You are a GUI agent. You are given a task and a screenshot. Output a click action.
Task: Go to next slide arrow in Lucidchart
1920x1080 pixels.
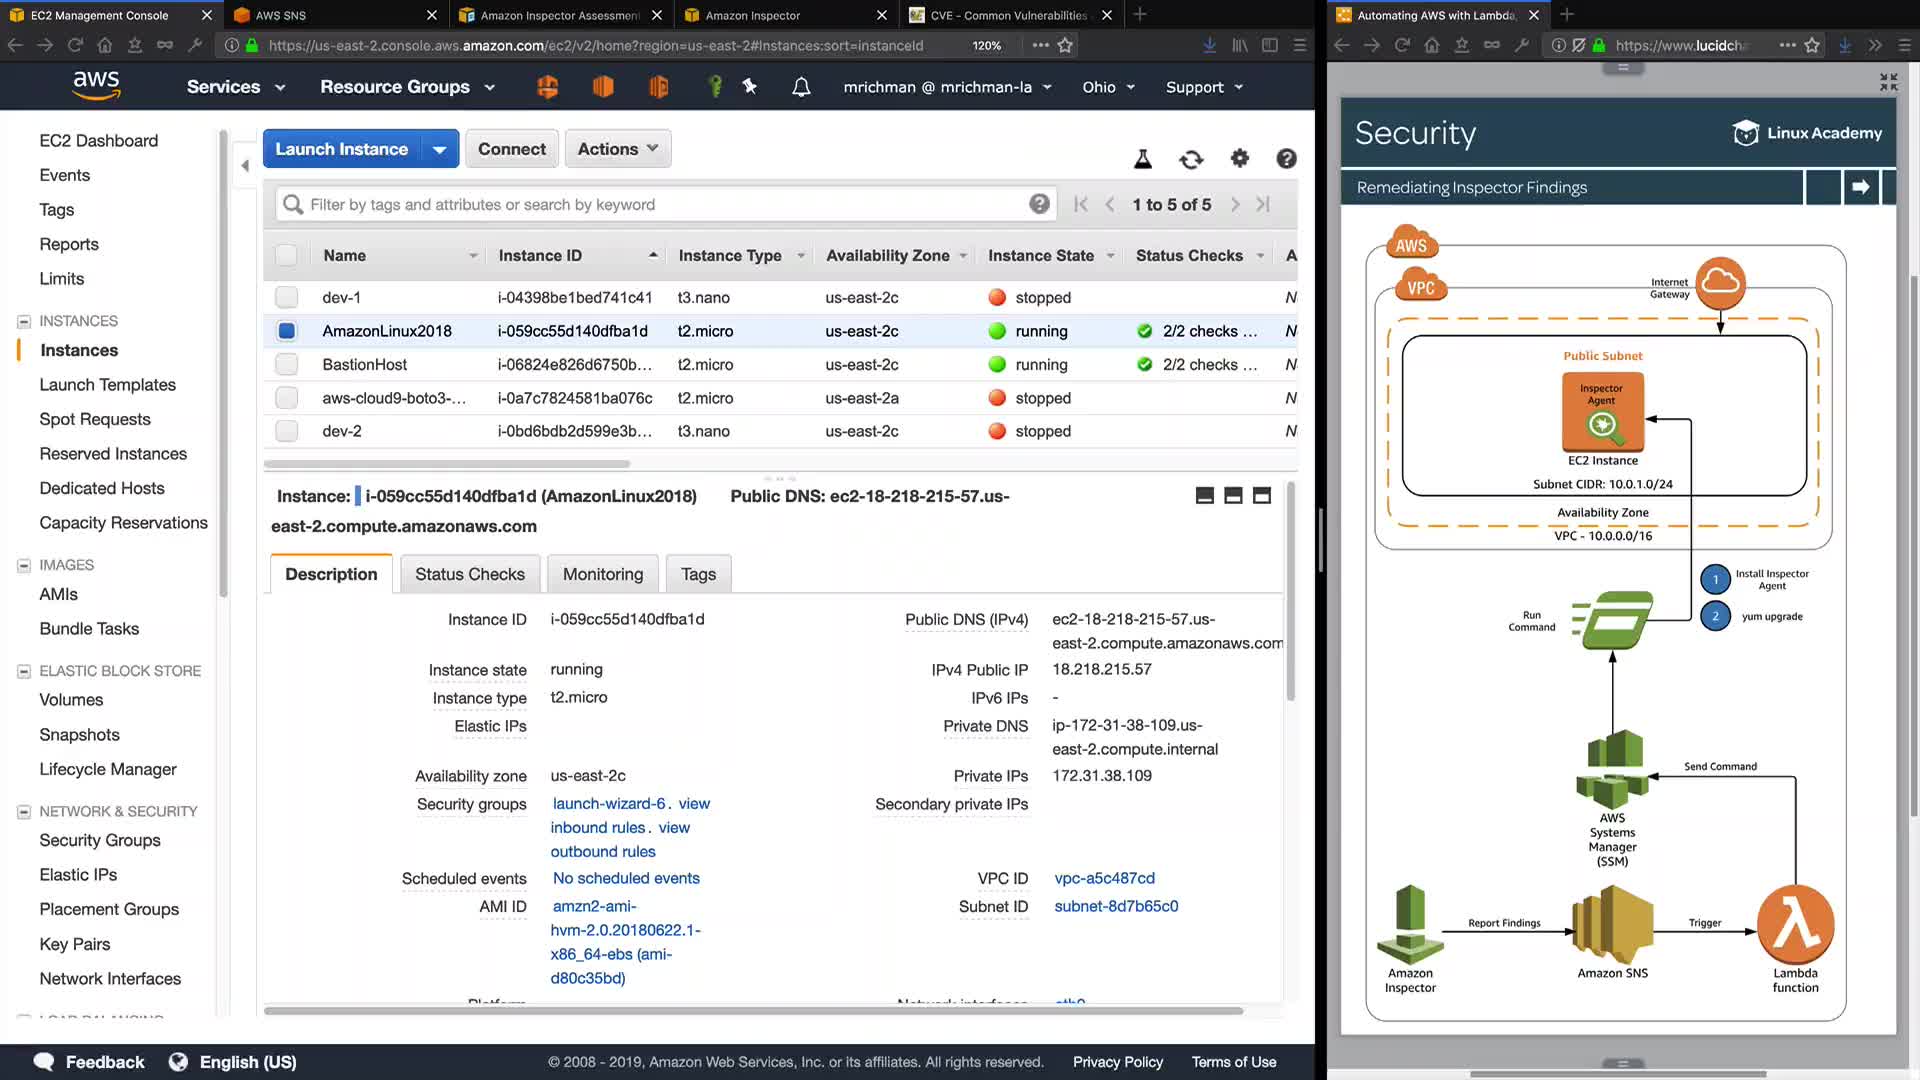click(1860, 187)
